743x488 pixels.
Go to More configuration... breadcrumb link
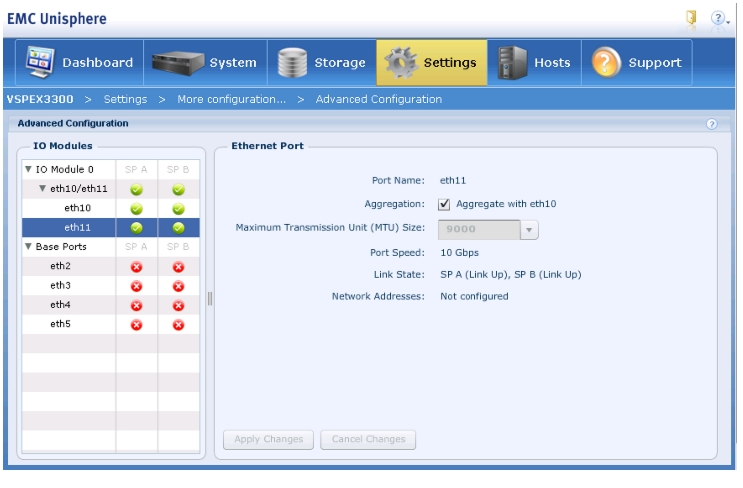232,99
